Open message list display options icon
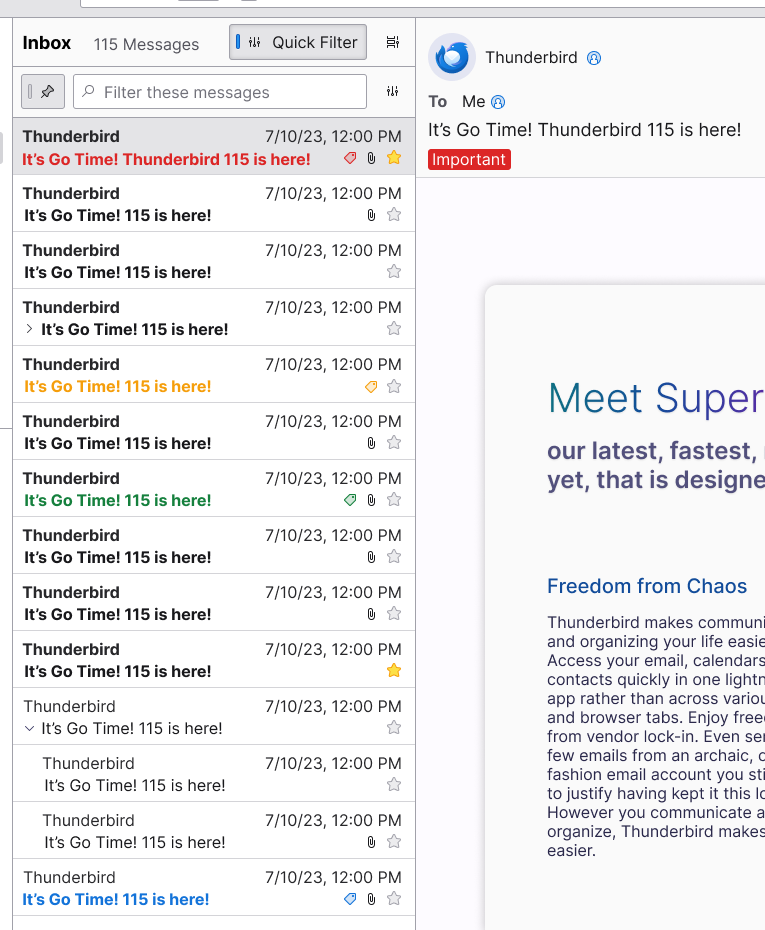The width and height of the screenshot is (765, 930). [393, 42]
